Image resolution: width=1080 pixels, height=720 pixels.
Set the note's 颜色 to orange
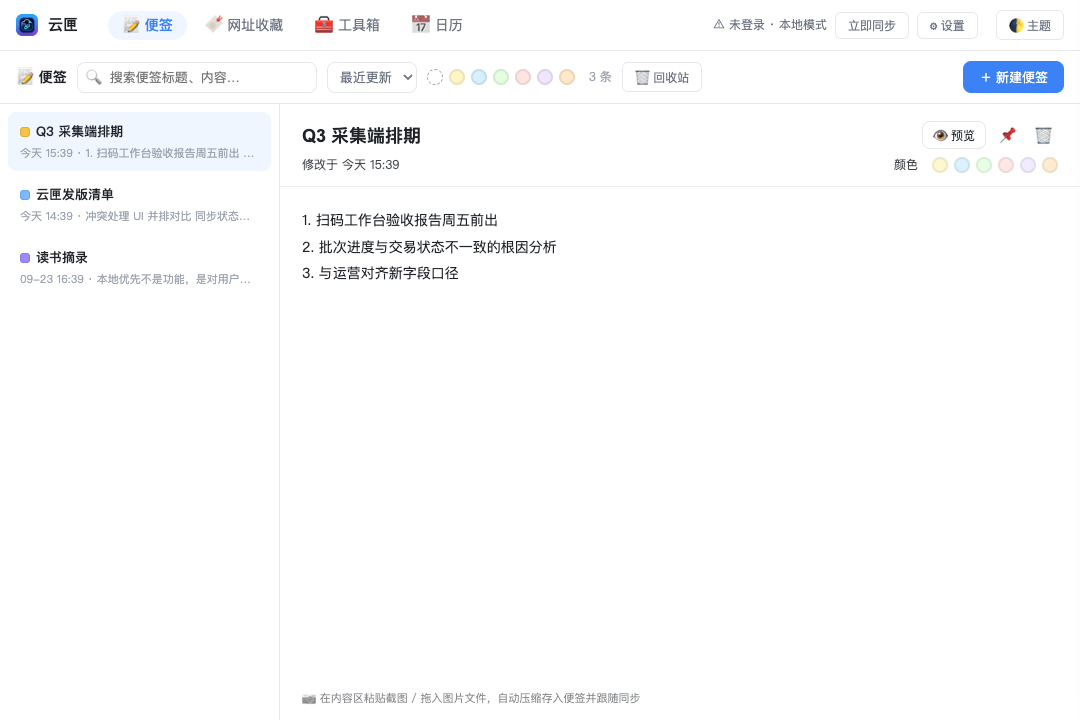click(x=1050, y=165)
